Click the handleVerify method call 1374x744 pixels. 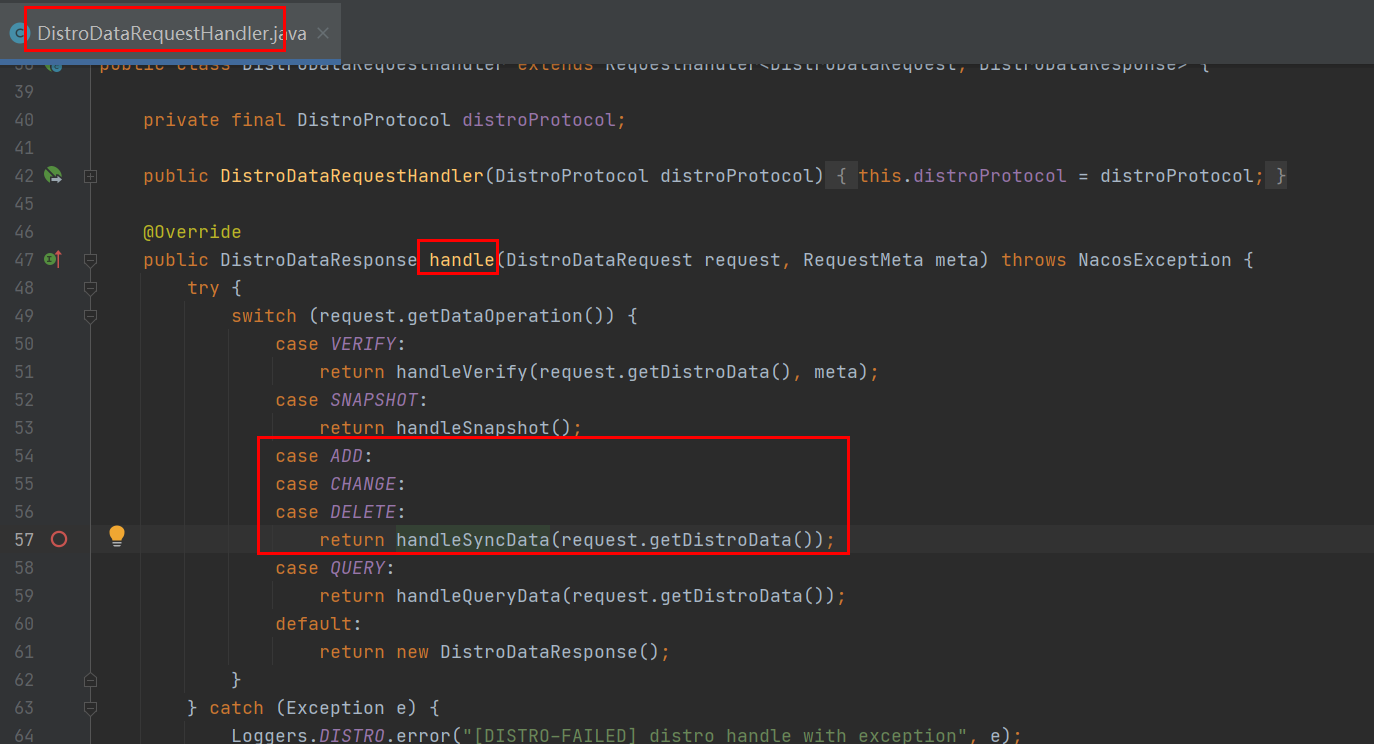click(462, 372)
